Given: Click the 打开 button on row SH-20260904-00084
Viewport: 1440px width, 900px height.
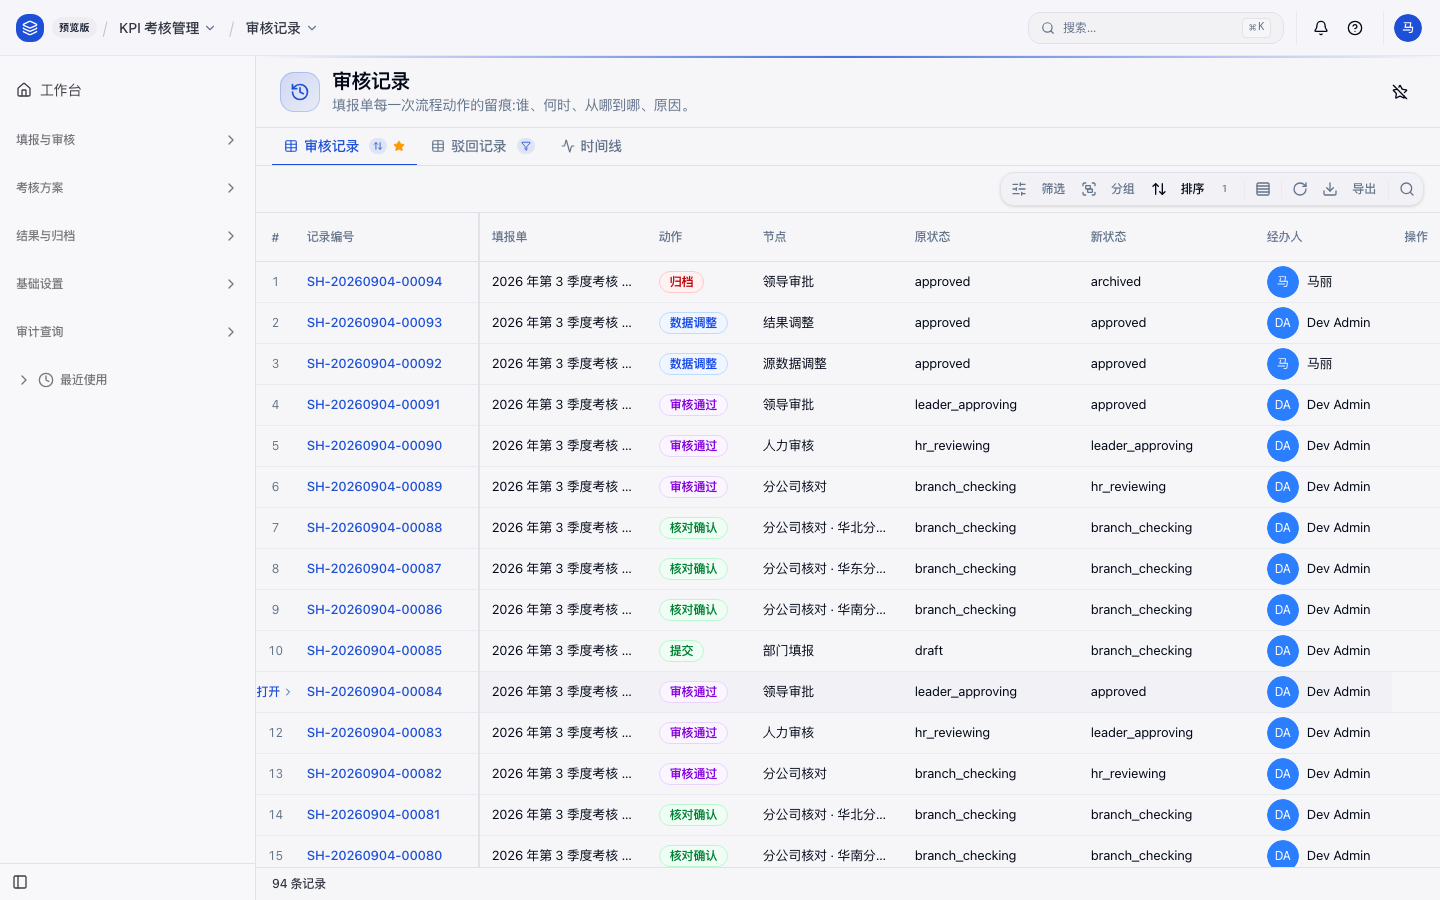Looking at the screenshot, I should tap(273, 692).
